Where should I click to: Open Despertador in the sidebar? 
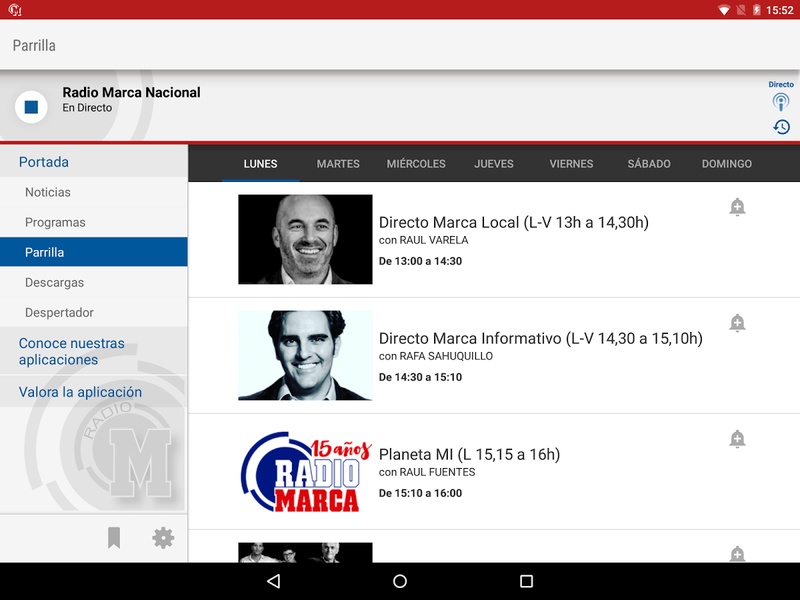pyautogui.click(x=94, y=312)
